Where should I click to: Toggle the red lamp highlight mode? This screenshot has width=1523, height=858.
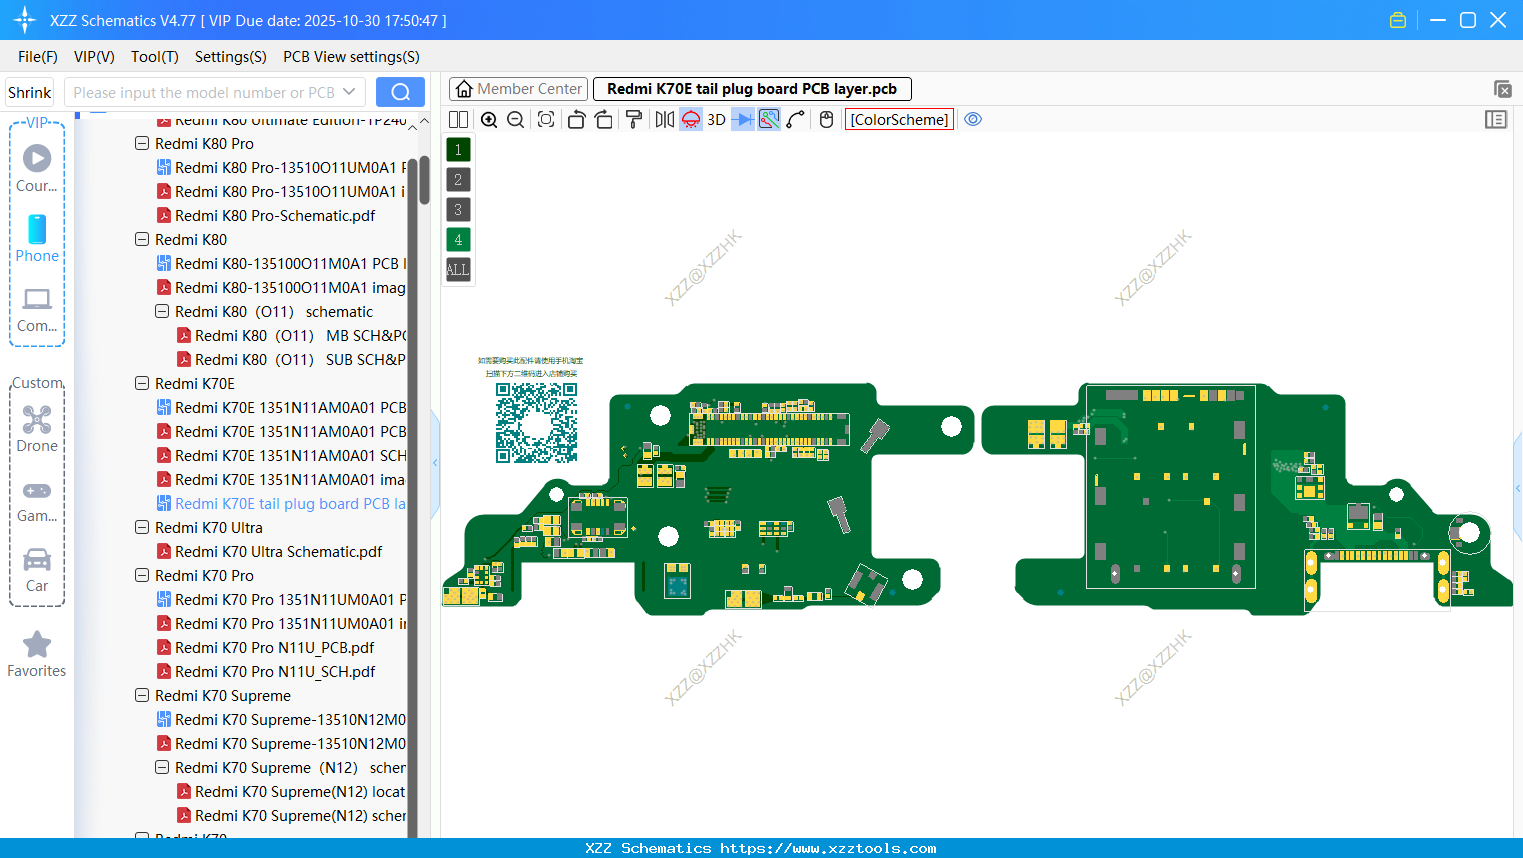click(690, 119)
